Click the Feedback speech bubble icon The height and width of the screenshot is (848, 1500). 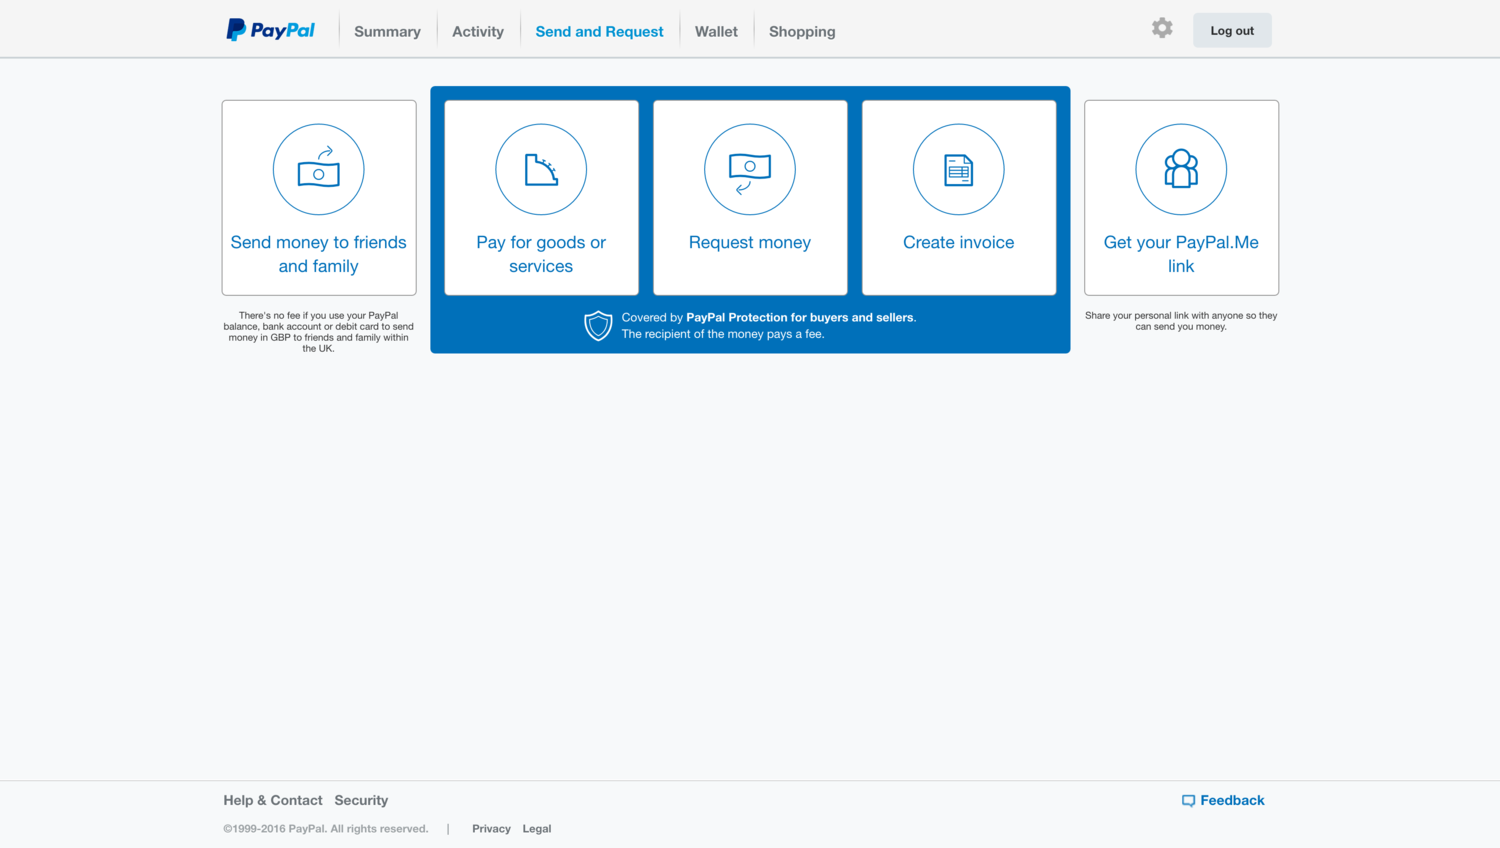pyautogui.click(x=1188, y=801)
